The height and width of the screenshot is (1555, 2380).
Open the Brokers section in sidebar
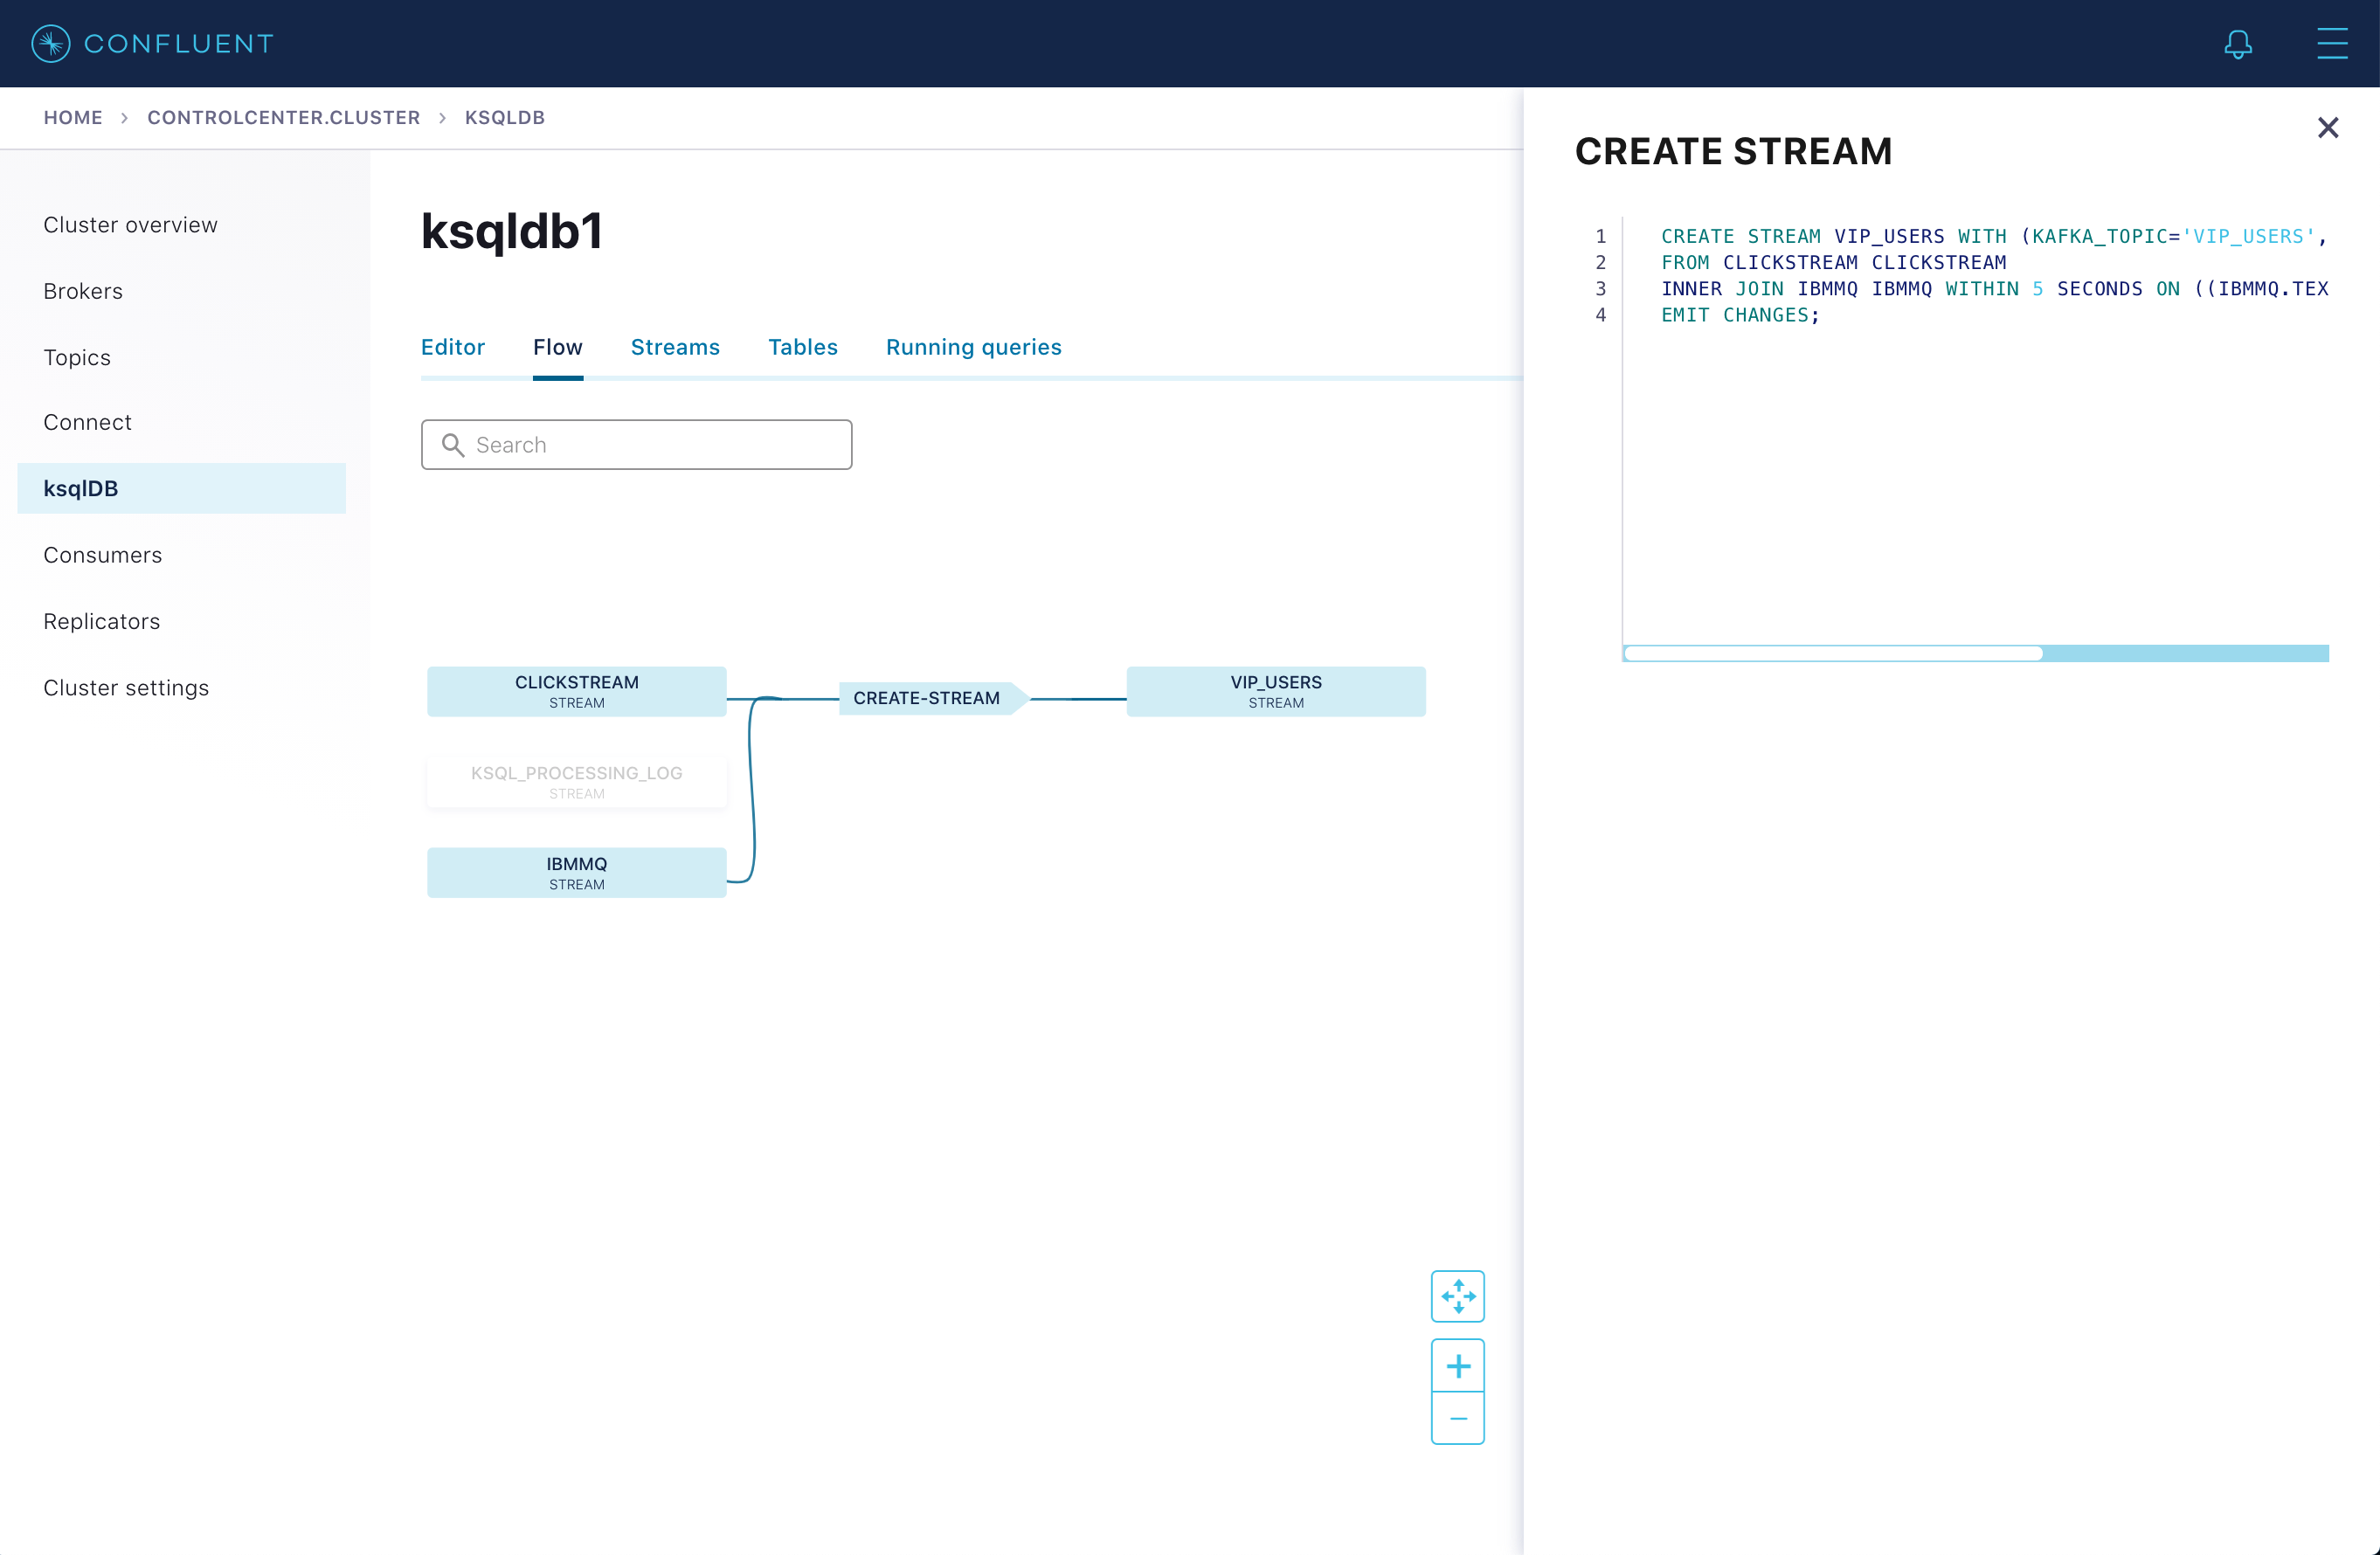[81, 290]
